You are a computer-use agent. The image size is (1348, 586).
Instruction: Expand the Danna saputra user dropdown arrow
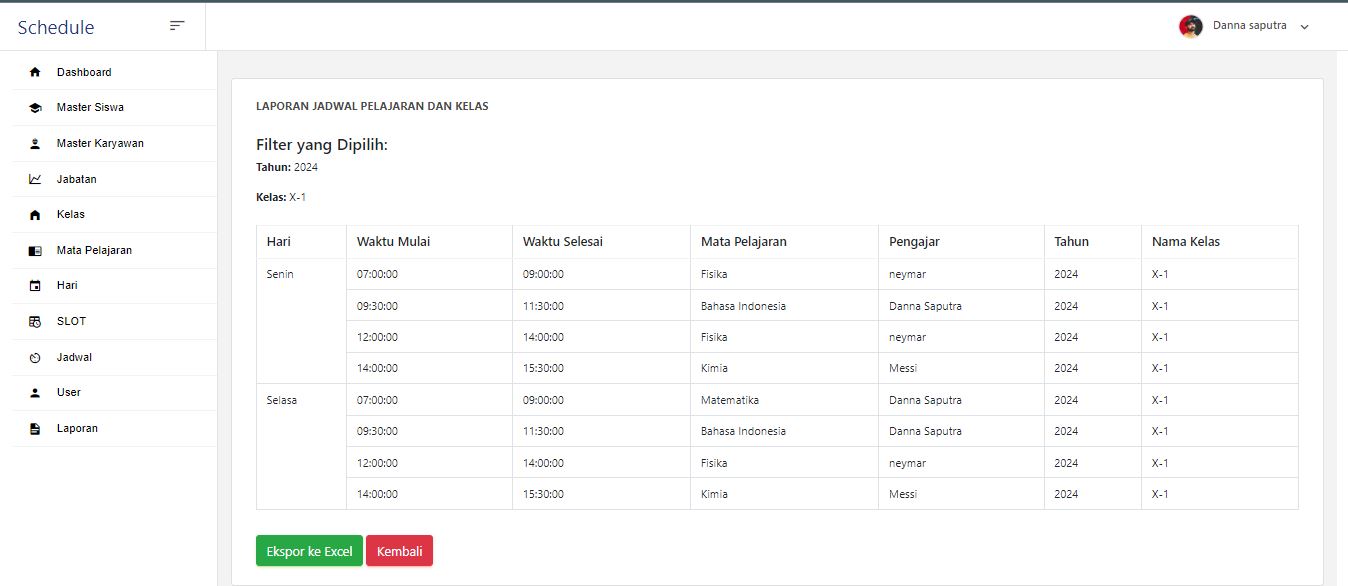(x=1304, y=27)
